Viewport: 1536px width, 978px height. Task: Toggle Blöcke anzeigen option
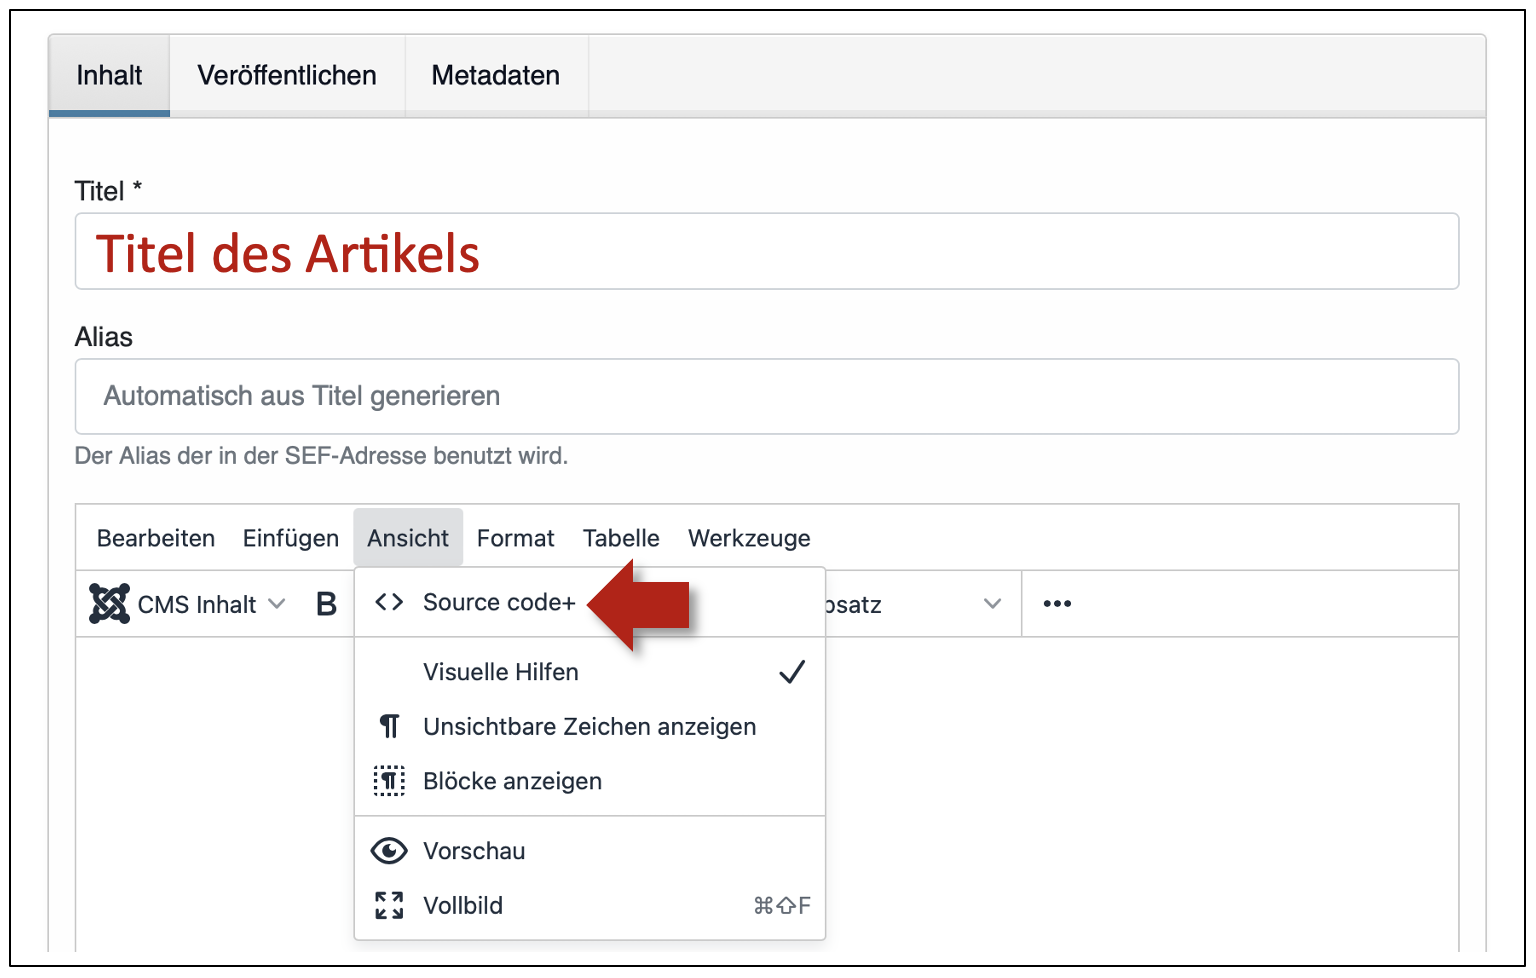click(x=512, y=781)
